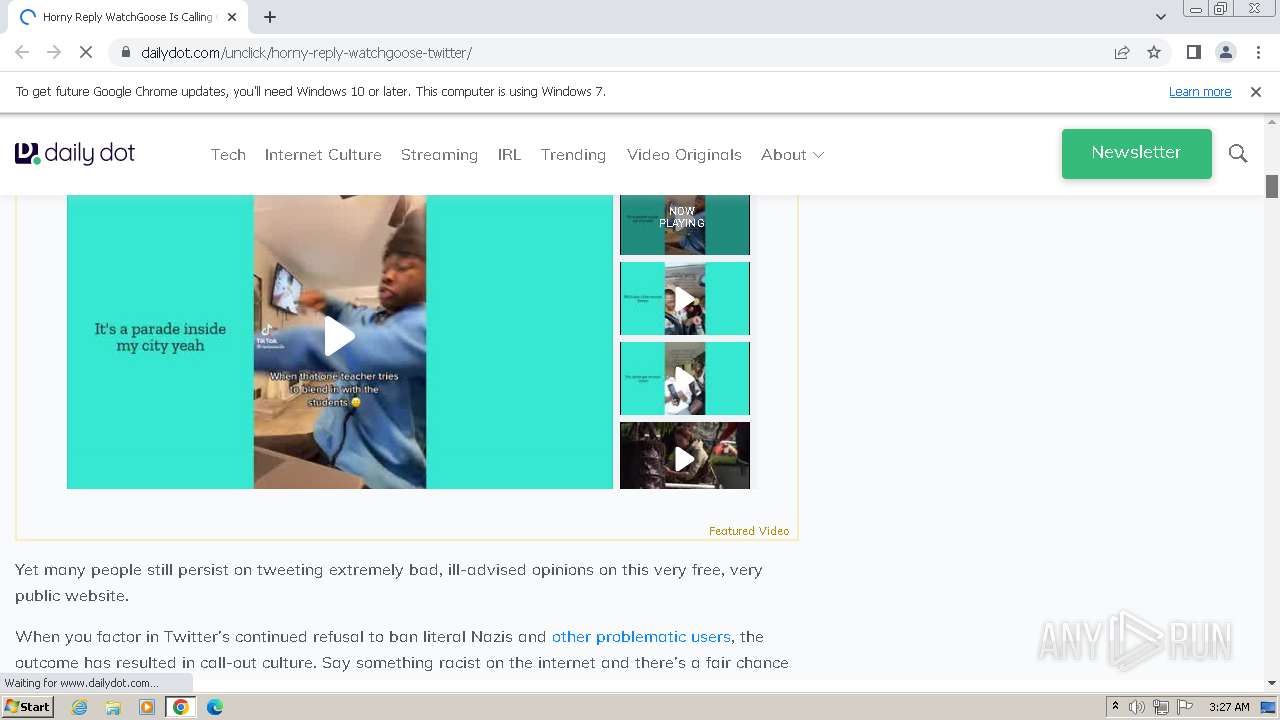The image size is (1280, 720).
Task: Open the Chrome side panel
Action: (1193, 52)
